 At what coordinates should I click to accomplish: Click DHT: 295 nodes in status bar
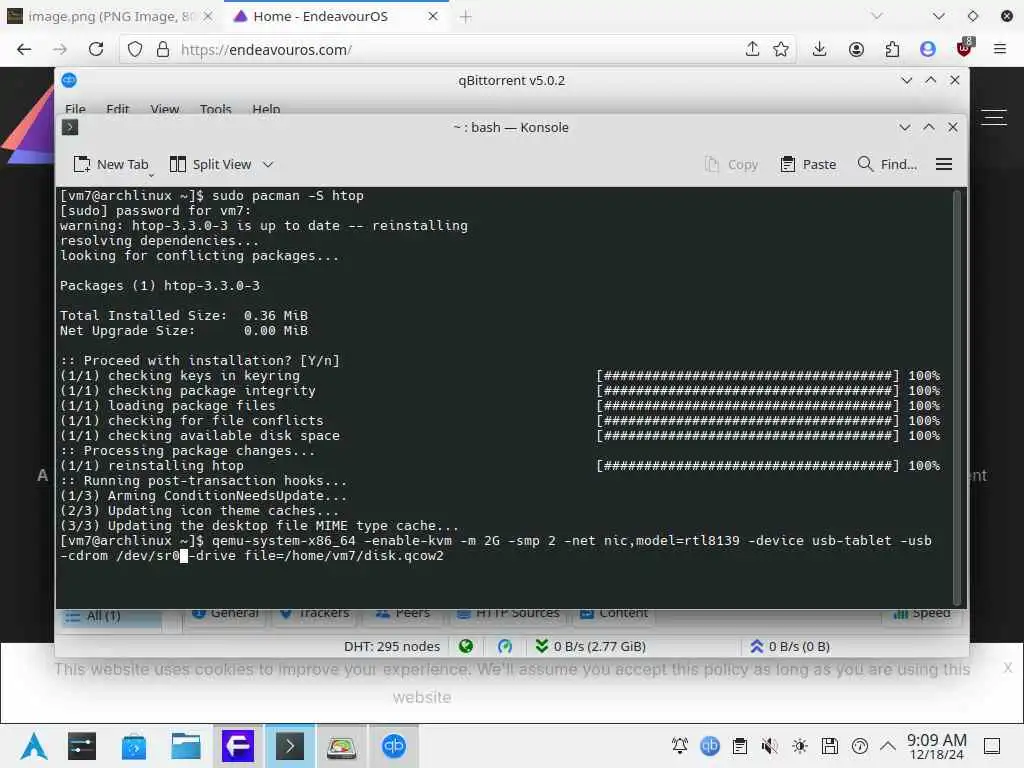tap(392, 647)
